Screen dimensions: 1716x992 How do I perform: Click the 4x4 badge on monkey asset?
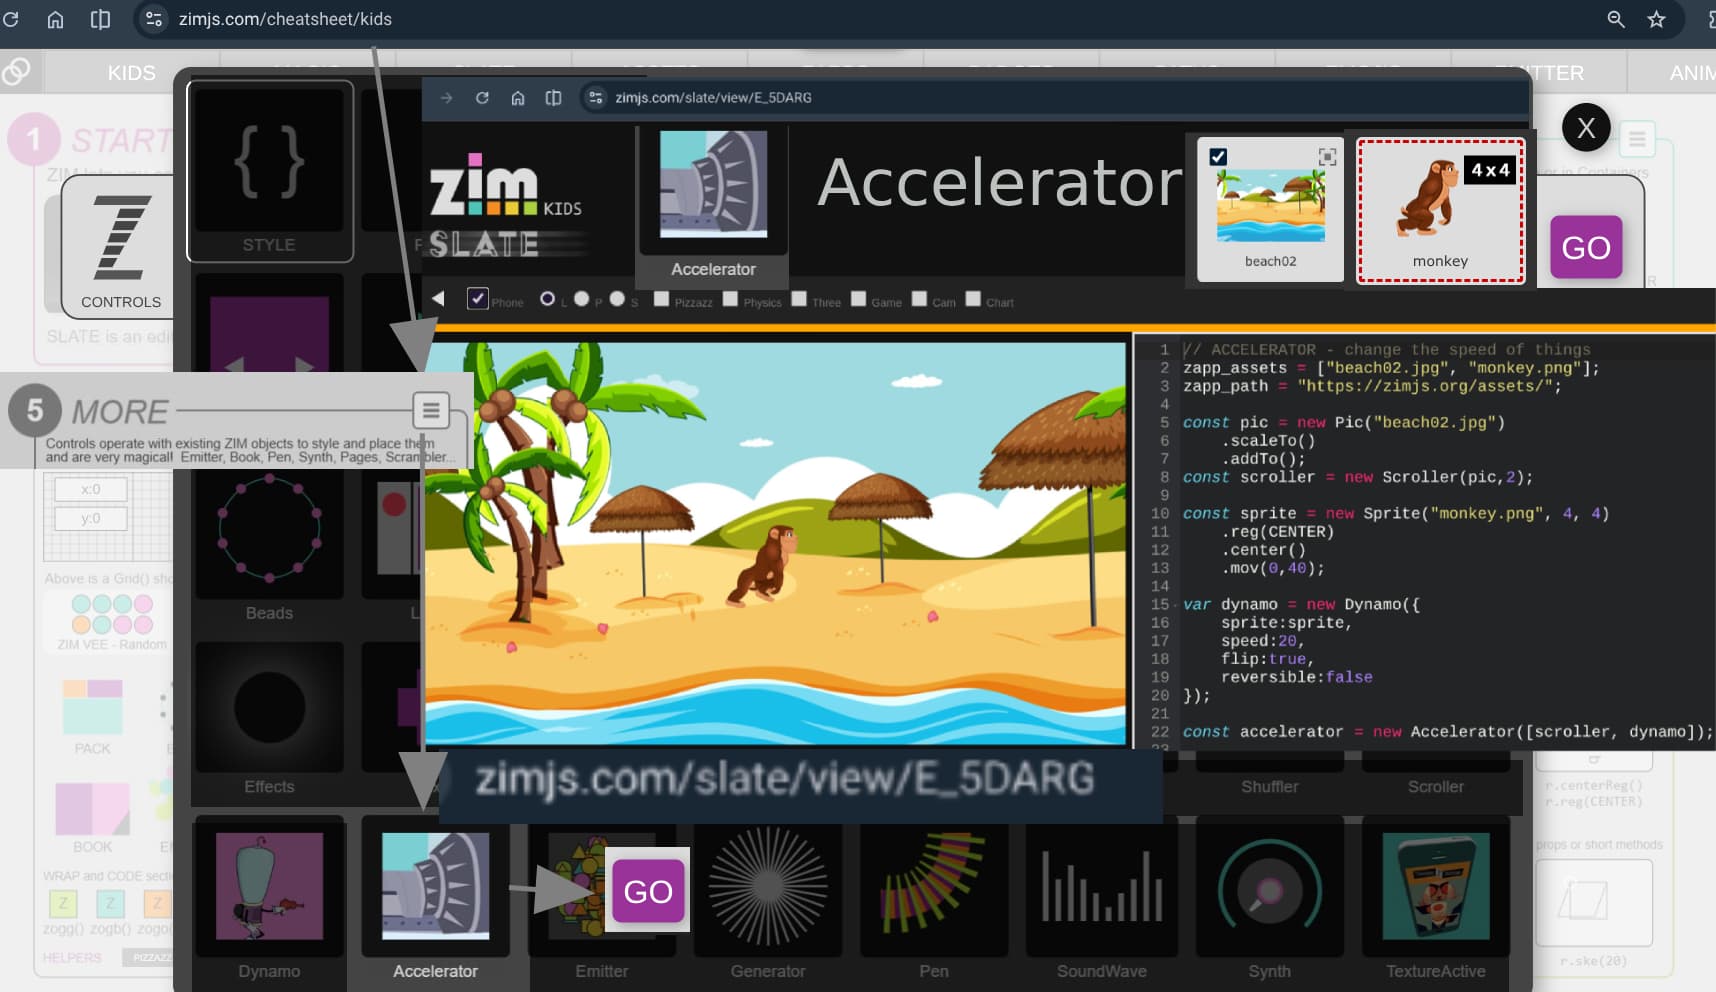coord(1490,170)
